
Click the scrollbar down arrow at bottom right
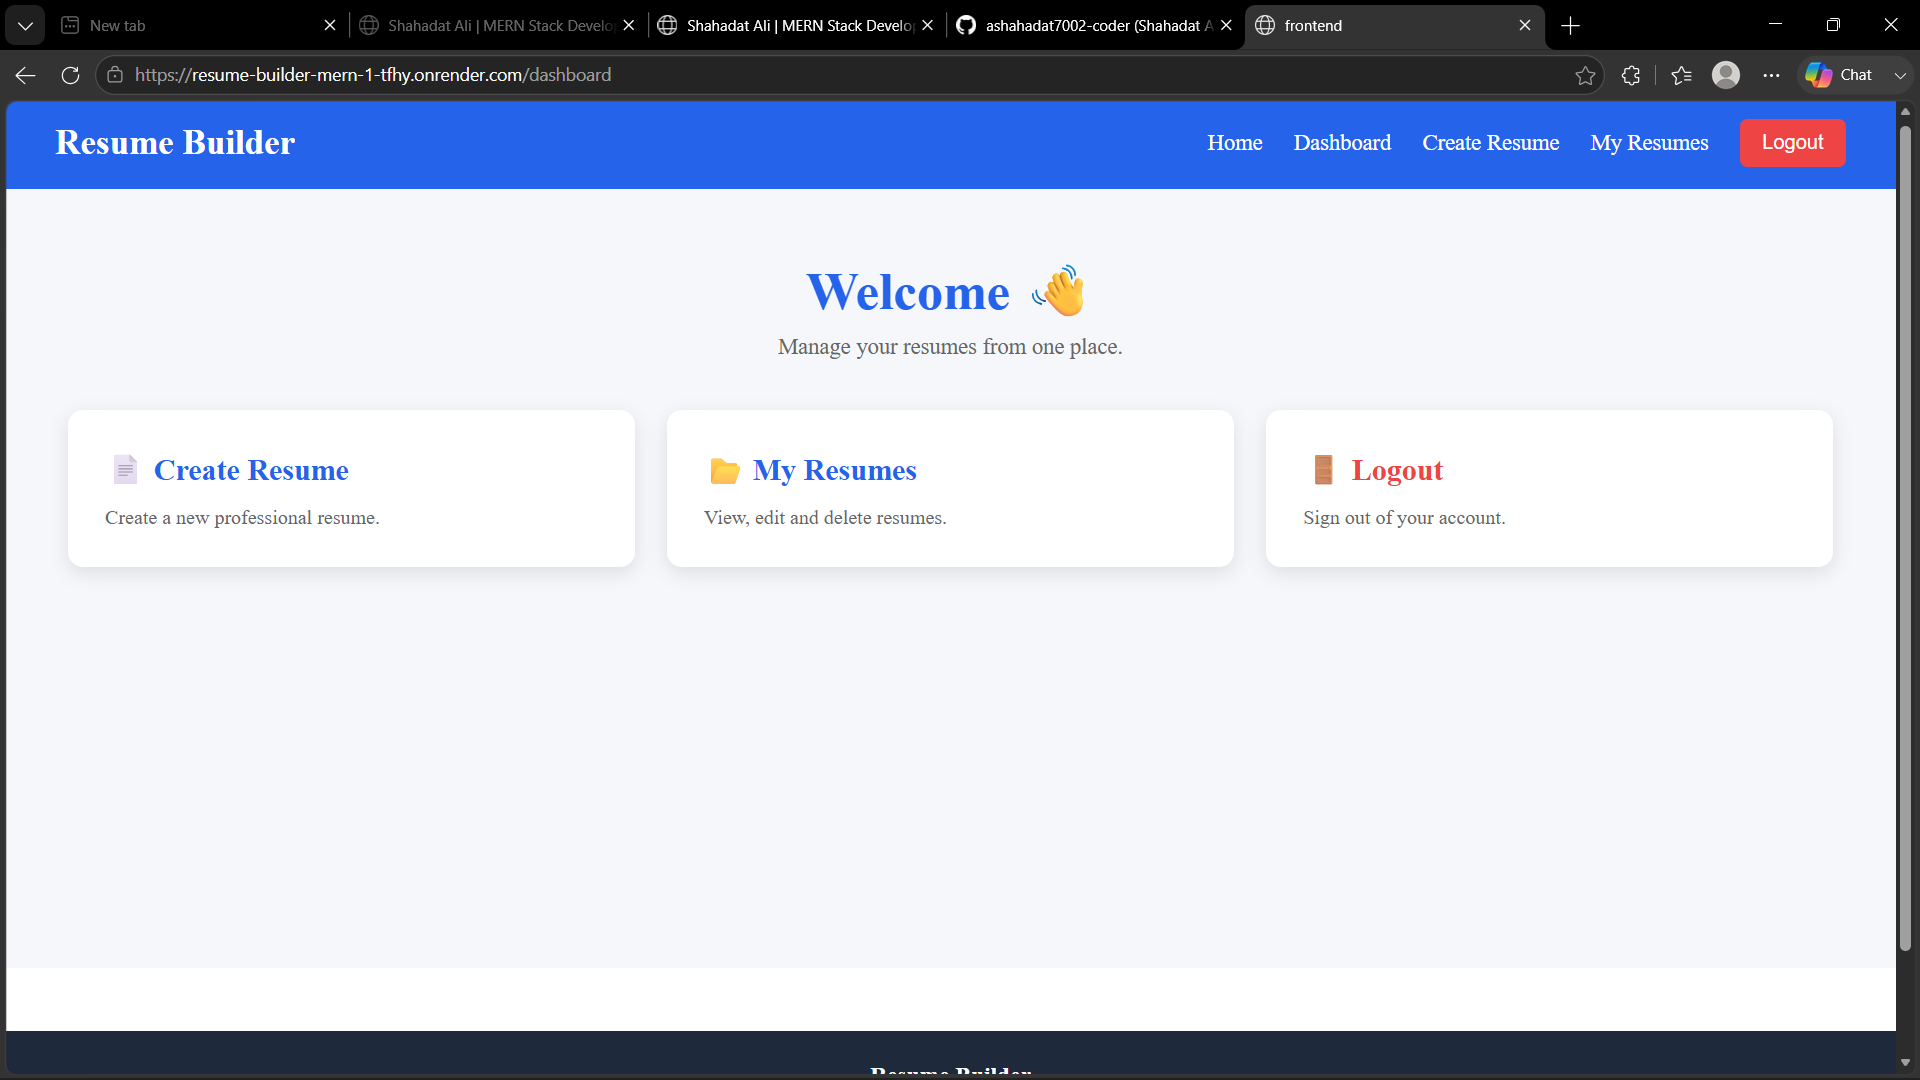(1905, 1062)
